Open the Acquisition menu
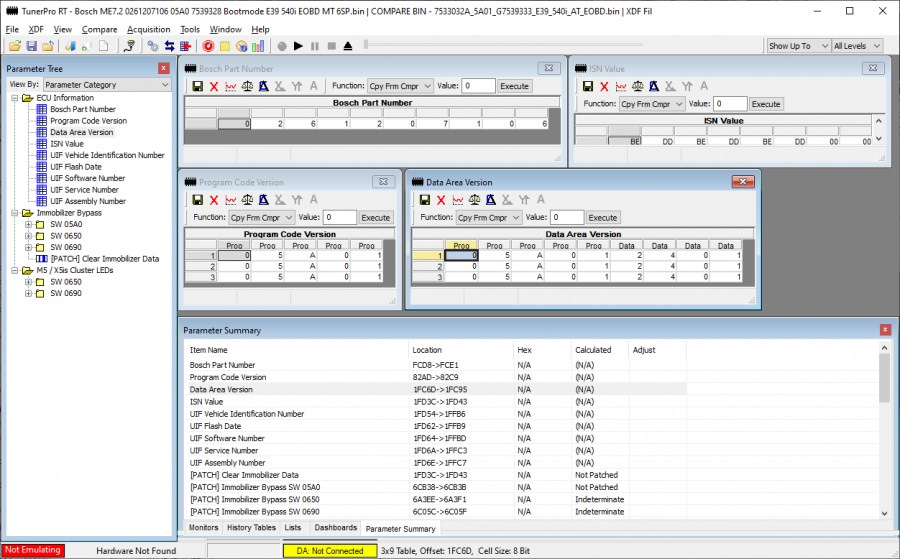The height and width of the screenshot is (559, 900). (x=149, y=29)
